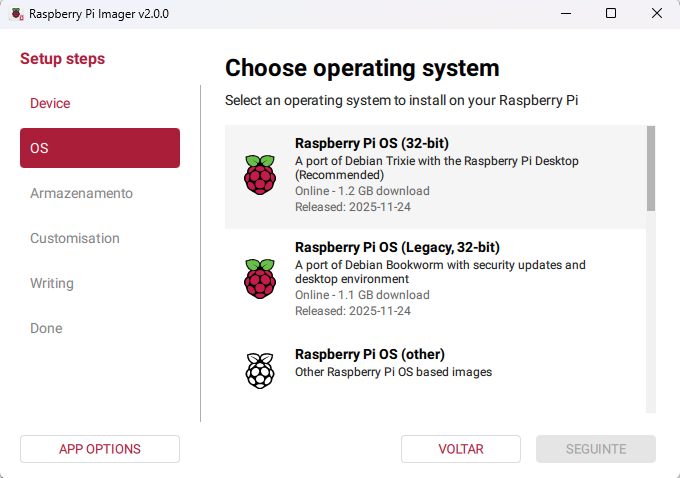Viewport: 680px width, 478px height.
Task: Close the Raspberry Pi Imager window
Action: [x=656, y=14]
